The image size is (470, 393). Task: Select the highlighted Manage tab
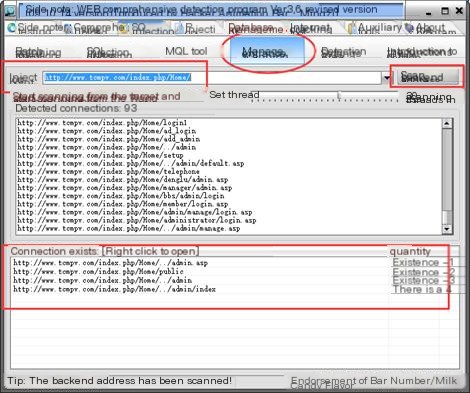tap(267, 52)
